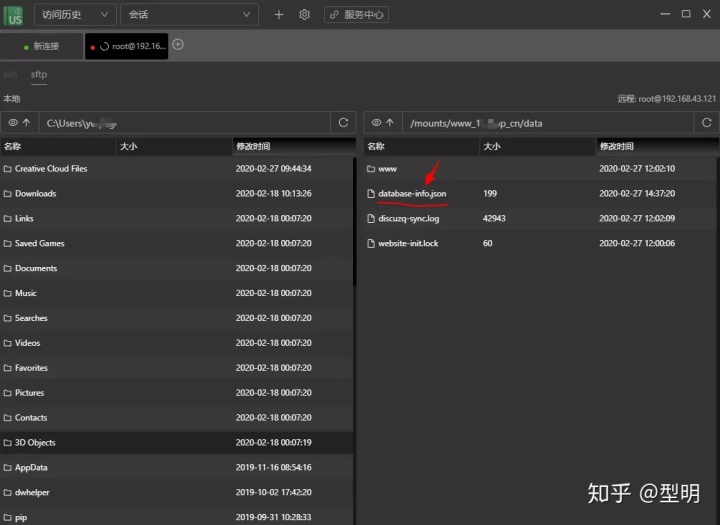Open the 会话 dropdown
Screen dimensions: 720x525
pos(189,15)
